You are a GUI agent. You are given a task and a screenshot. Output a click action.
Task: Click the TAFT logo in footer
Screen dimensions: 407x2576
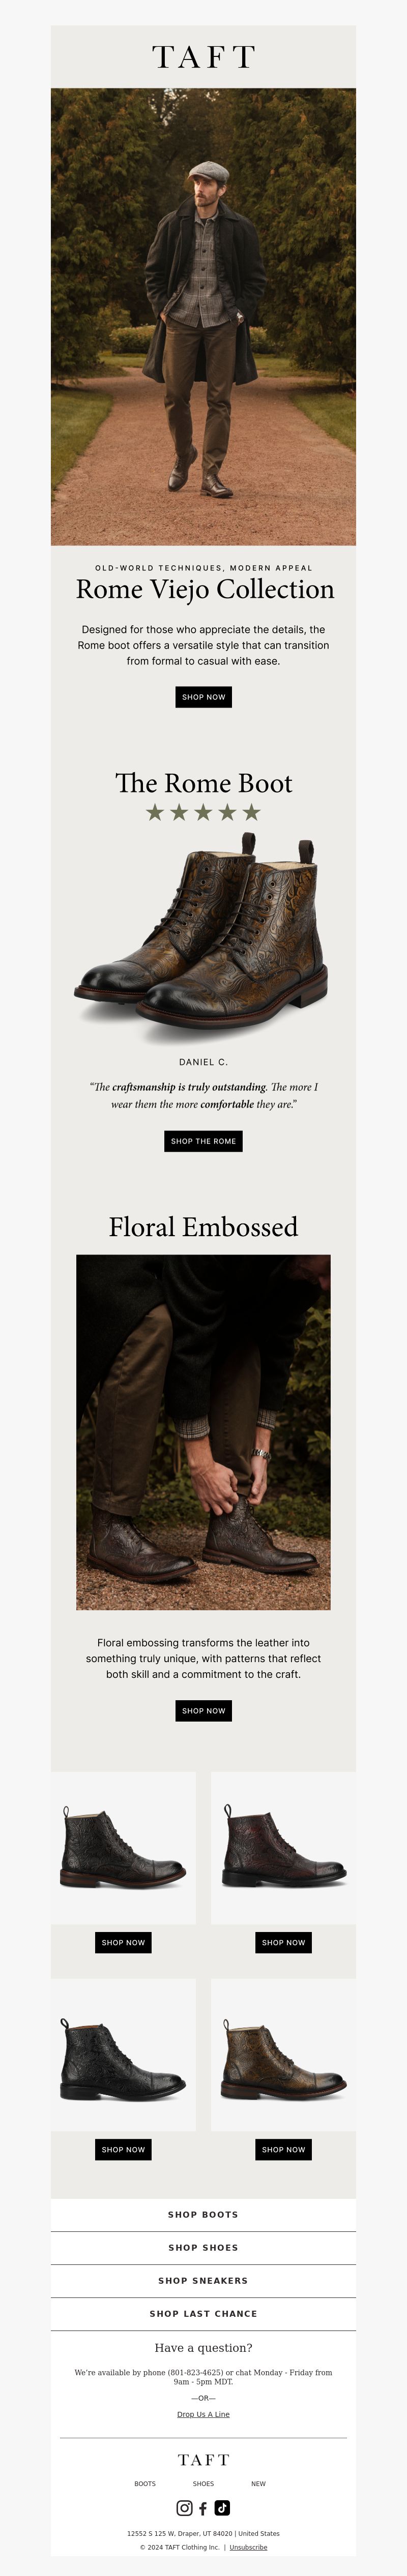203,2459
